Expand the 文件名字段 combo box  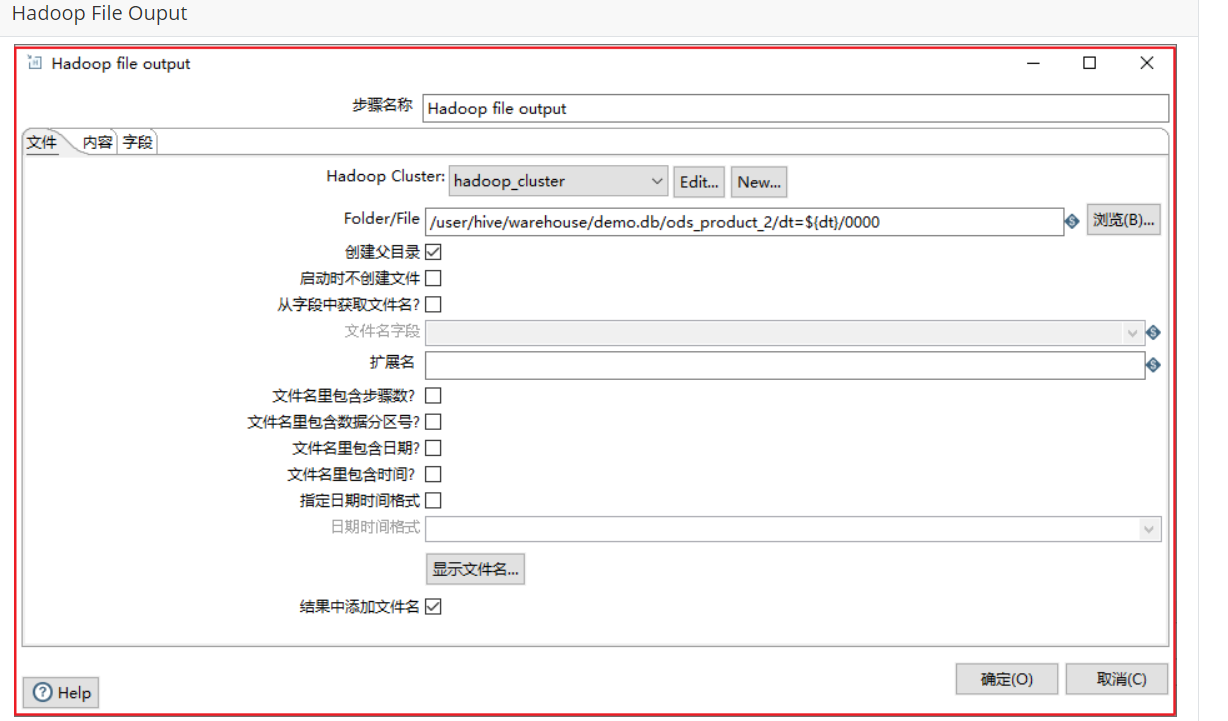[1132, 331]
